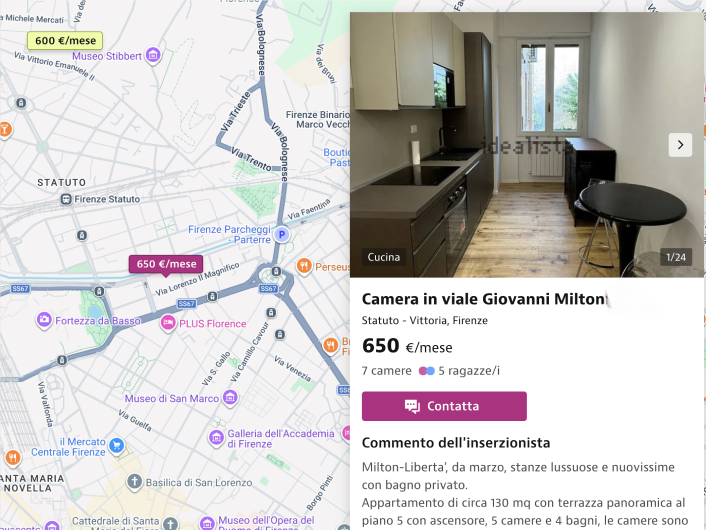706x530 pixels.
Task: Select the Basilica di San Lorenzo icon
Action: 135,485
